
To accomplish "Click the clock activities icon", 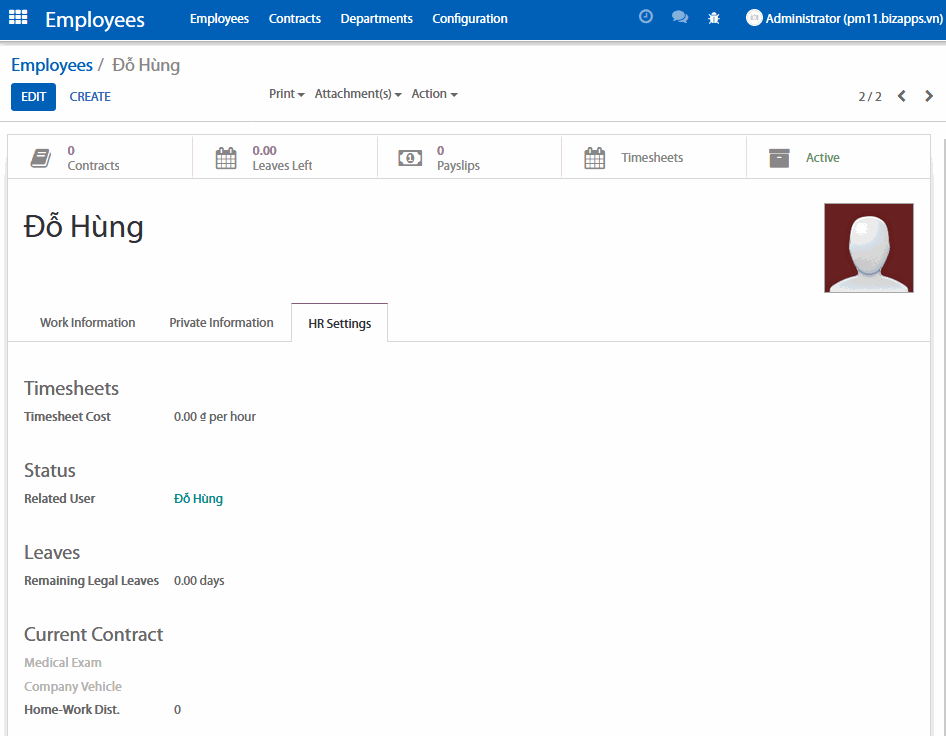I will tap(646, 18).
